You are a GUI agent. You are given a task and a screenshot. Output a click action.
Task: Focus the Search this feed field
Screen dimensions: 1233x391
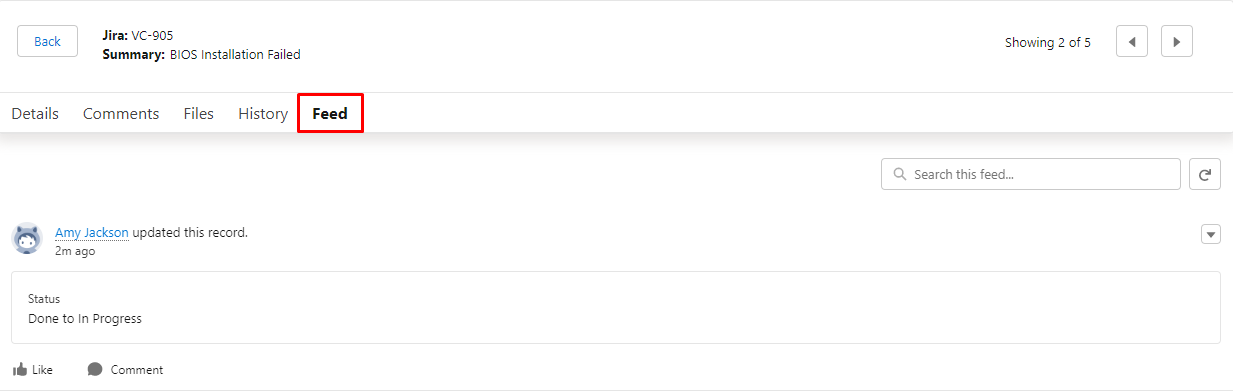[1031, 174]
